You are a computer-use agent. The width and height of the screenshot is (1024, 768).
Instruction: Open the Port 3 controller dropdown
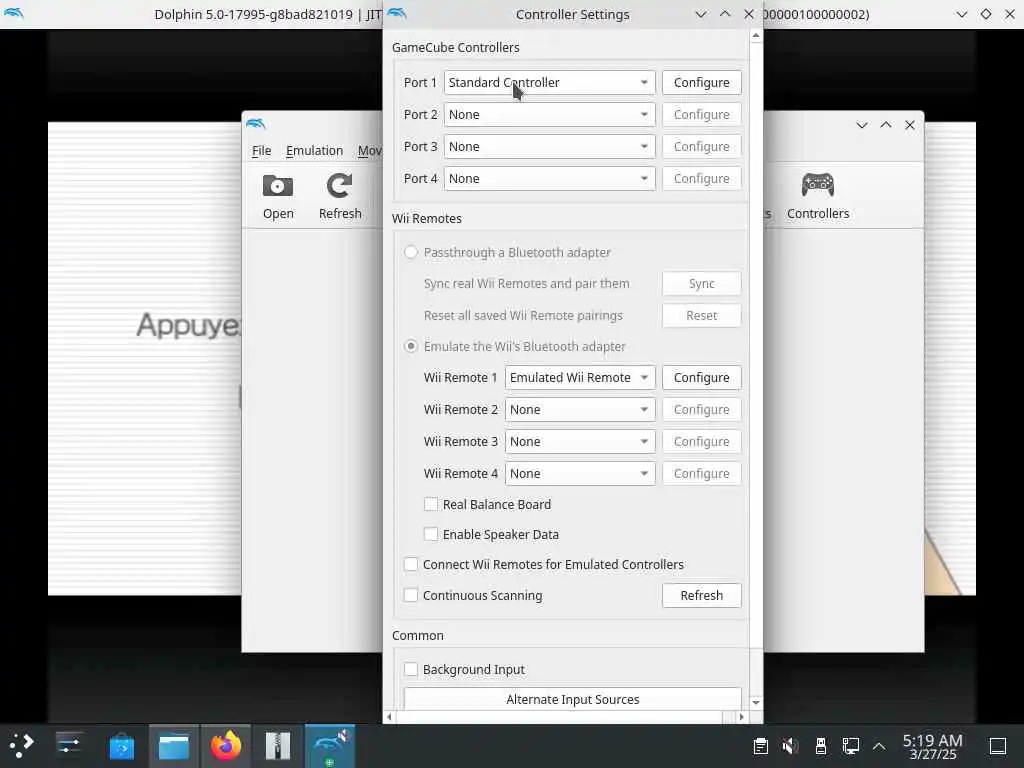pyautogui.click(x=549, y=146)
